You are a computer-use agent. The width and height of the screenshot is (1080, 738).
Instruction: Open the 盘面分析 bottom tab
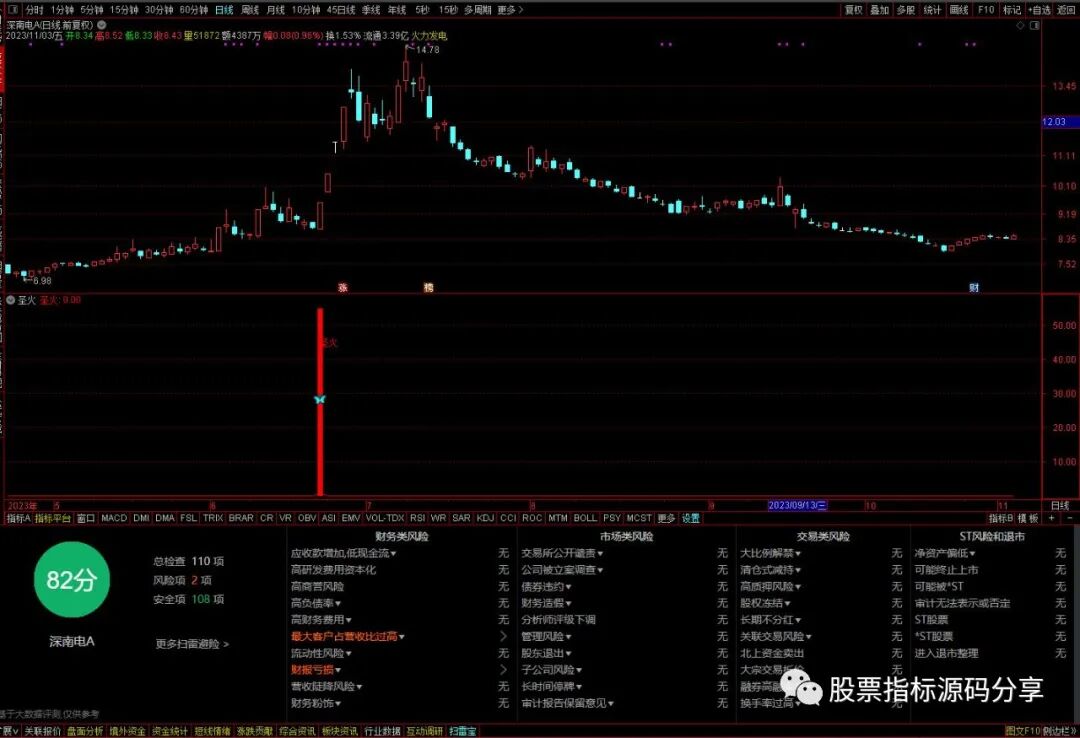pos(85,731)
